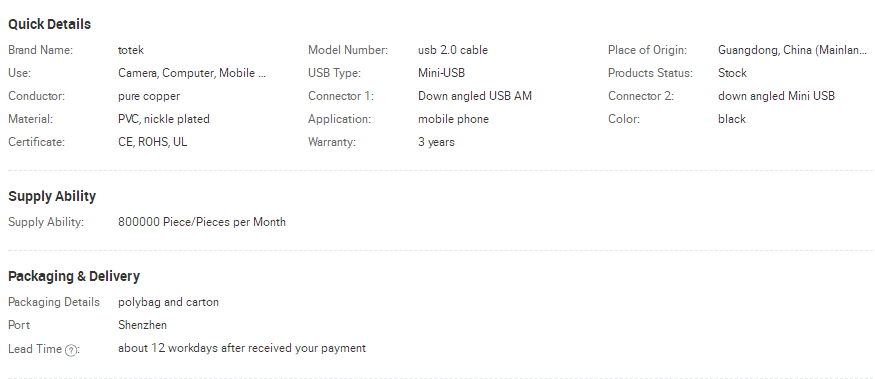Click the Lead Time help question-mark icon
The width and height of the screenshot is (875, 379).
71,351
